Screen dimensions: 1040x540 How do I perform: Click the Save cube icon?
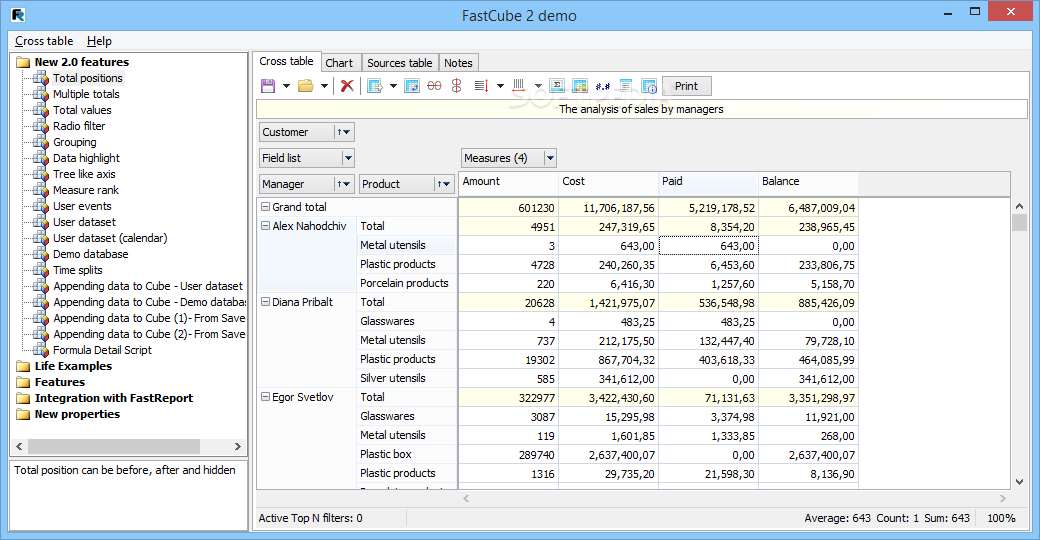(x=268, y=86)
